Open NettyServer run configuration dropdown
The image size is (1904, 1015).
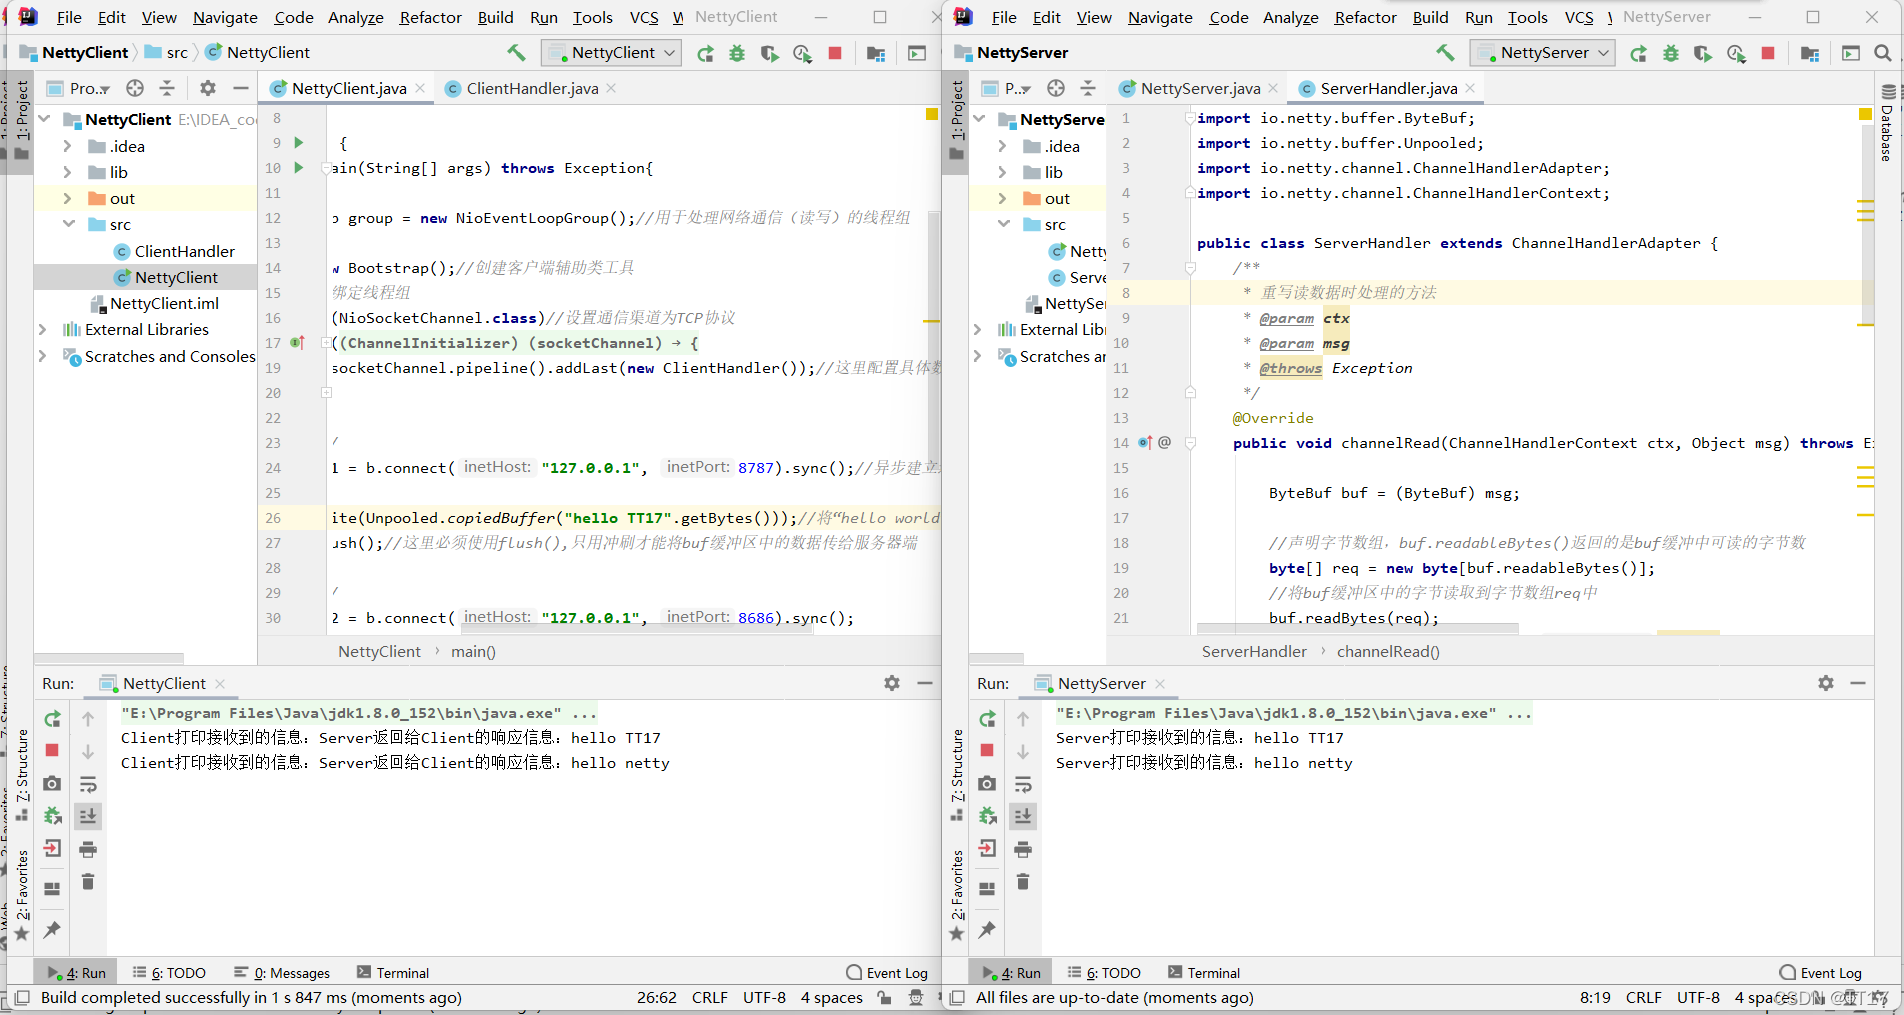point(1543,53)
